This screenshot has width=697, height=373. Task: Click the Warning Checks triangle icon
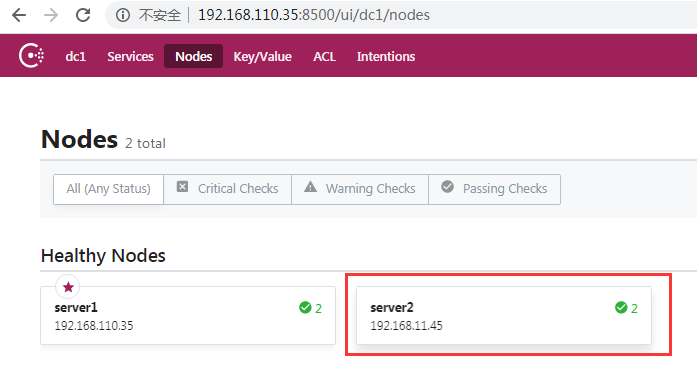[x=310, y=186]
